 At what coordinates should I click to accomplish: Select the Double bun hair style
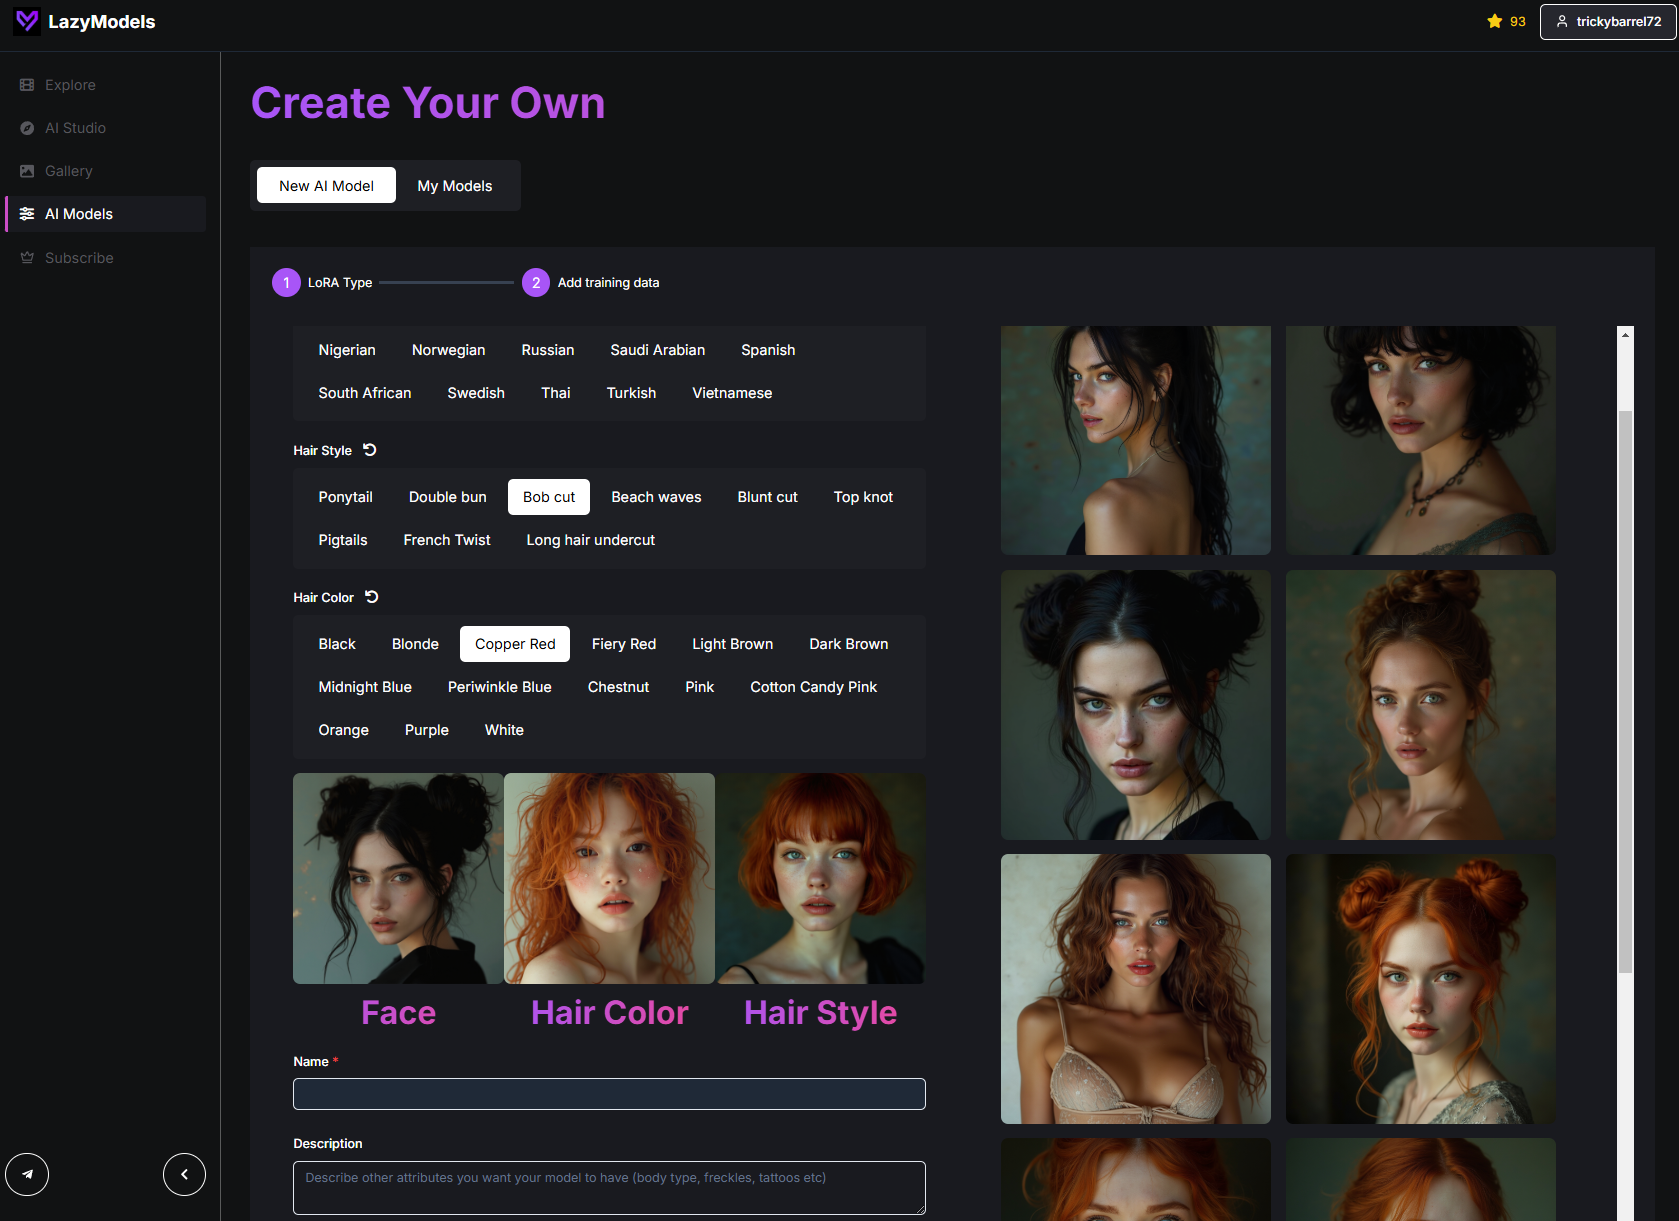[x=448, y=497]
